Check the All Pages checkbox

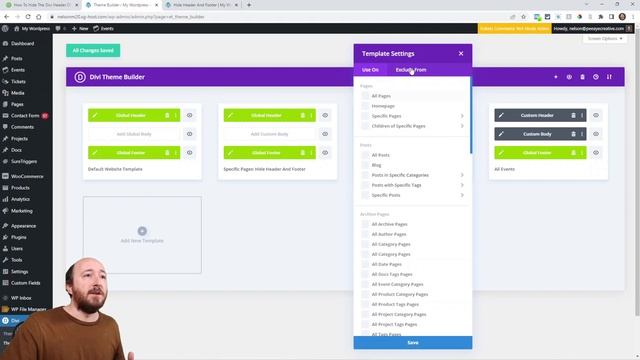pos(365,96)
